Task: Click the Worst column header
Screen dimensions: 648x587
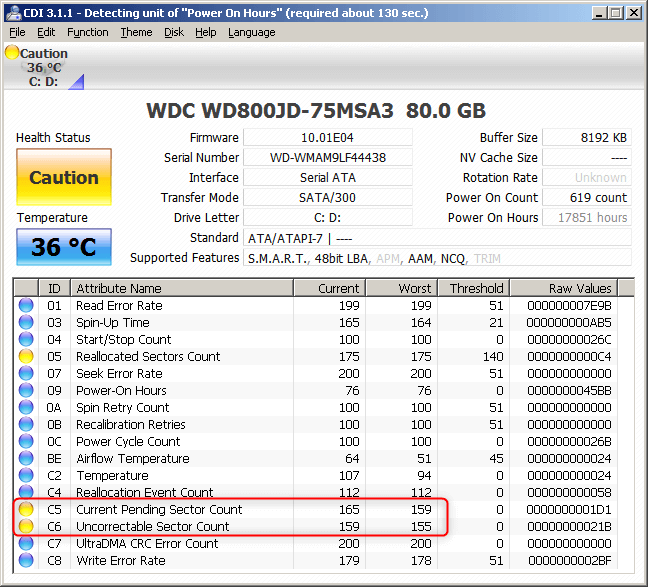Action: (402, 288)
